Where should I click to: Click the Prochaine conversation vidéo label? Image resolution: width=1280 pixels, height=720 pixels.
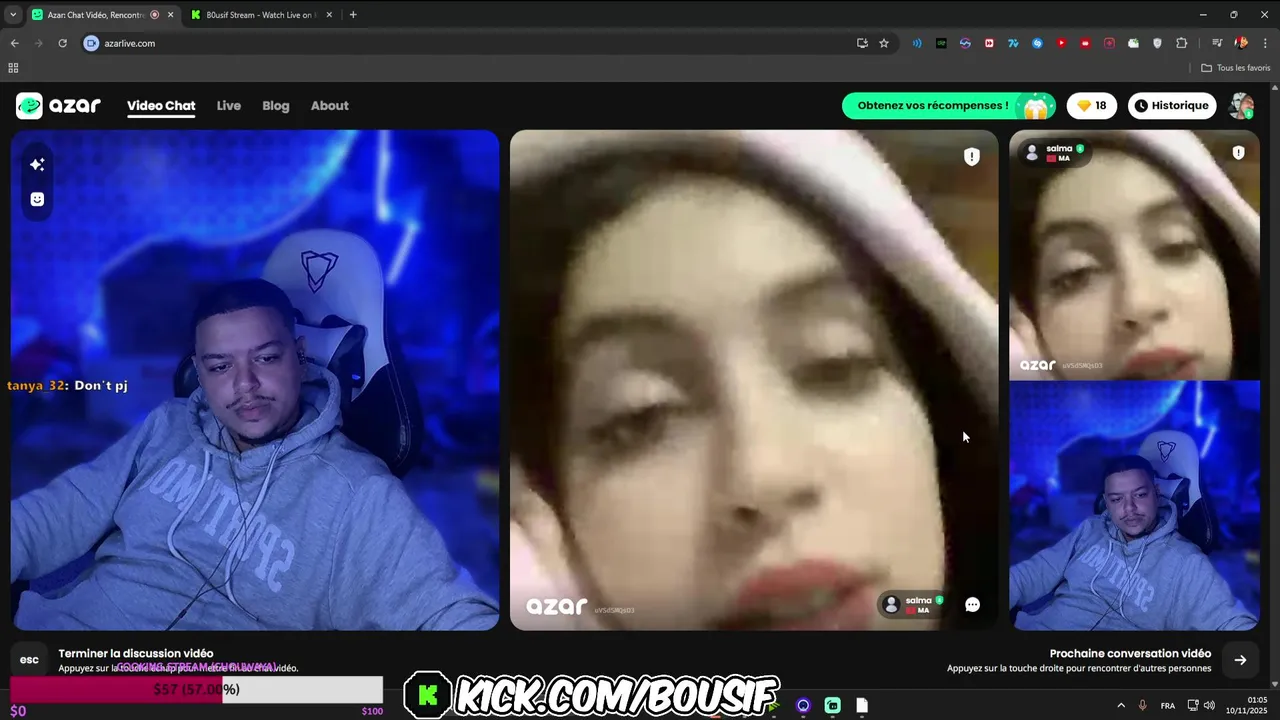(1130, 653)
